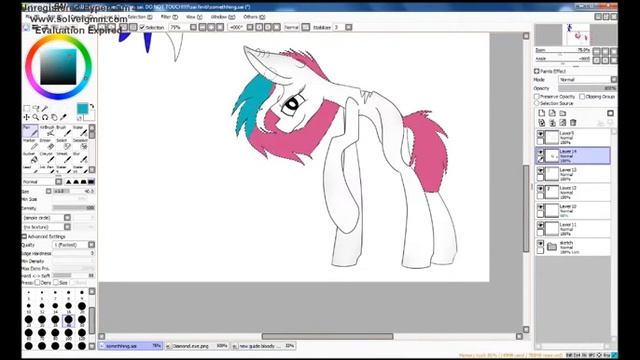Open the Selection menu
This screenshot has width=640, height=360.
(140, 17)
